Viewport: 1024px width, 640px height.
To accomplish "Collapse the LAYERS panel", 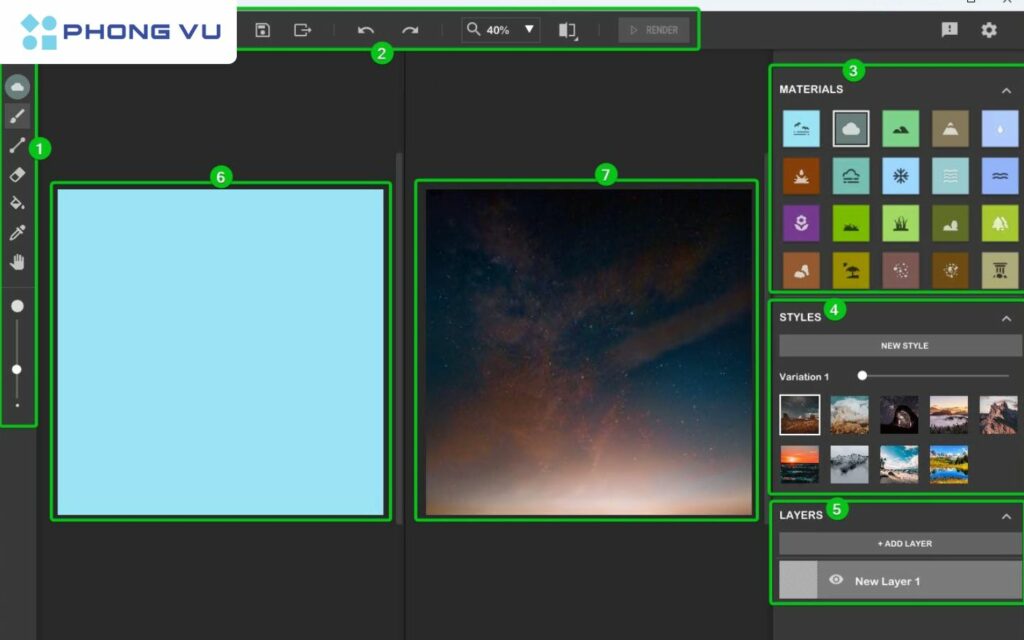I will pos(1006,515).
